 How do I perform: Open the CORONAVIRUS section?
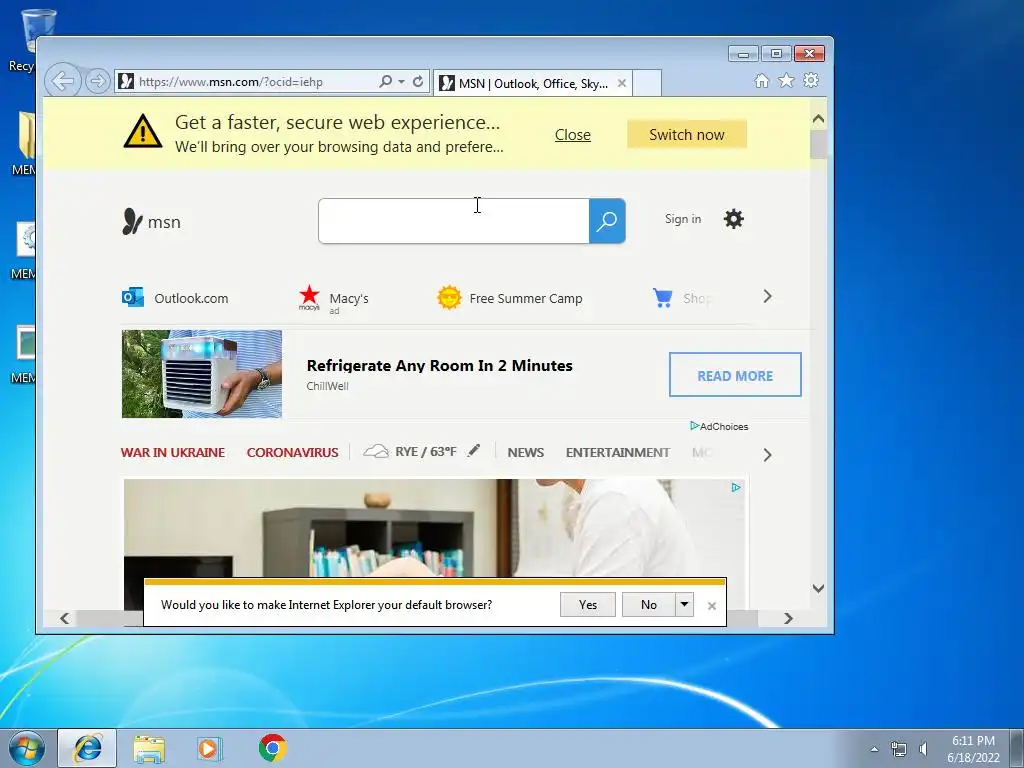pyautogui.click(x=293, y=453)
